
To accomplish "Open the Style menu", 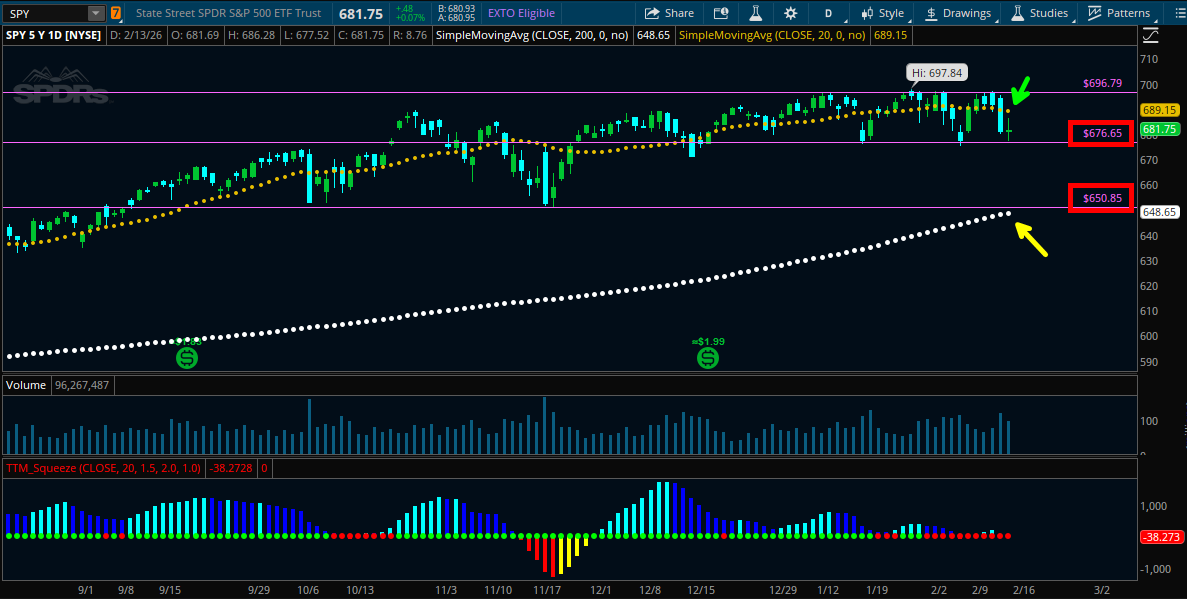I will [883, 13].
